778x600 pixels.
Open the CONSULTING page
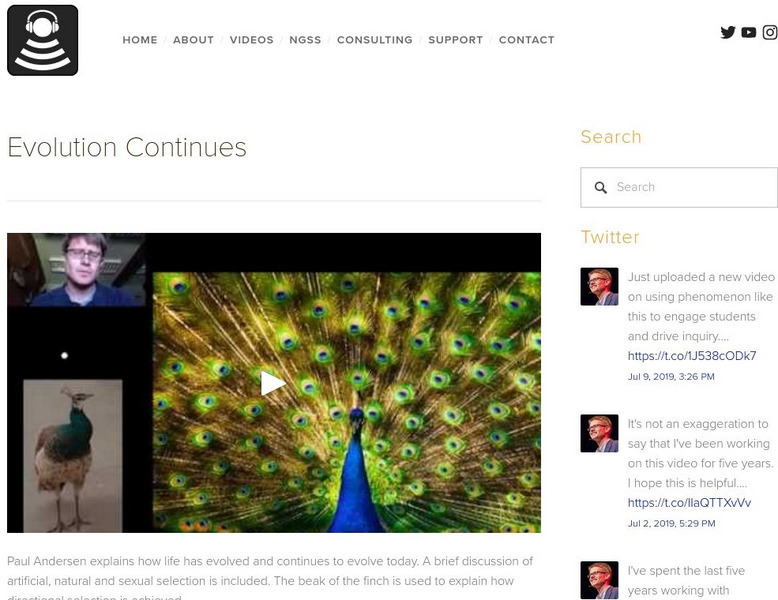click(375, 40)
